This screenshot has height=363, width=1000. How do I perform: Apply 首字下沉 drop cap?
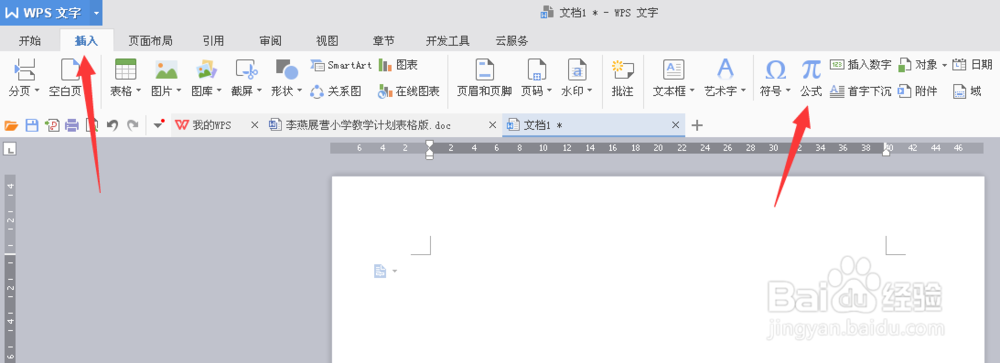tap(860, 91)
